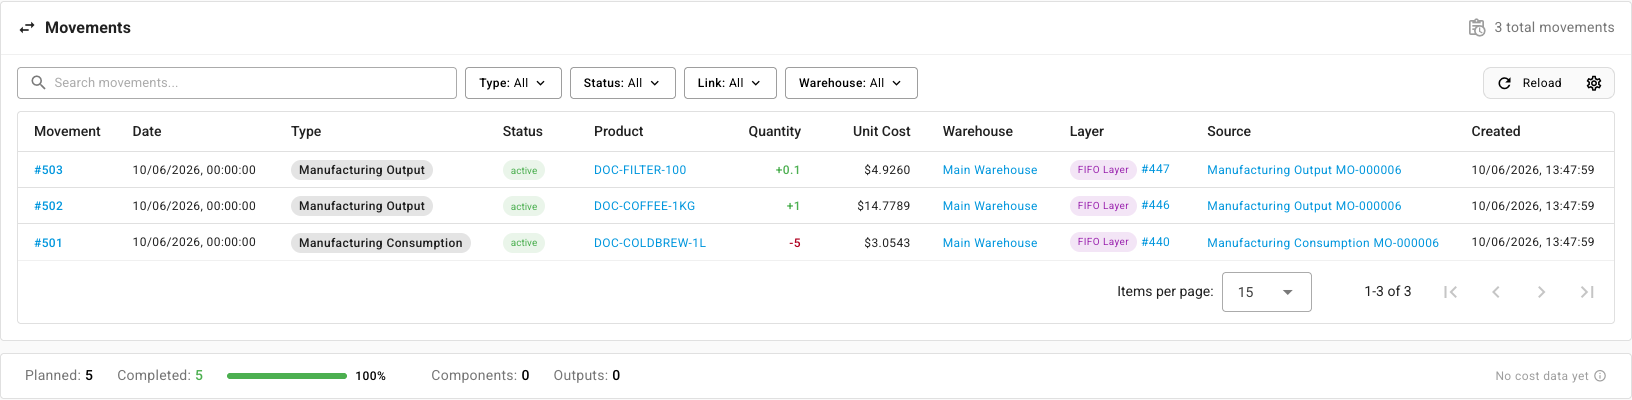Click Manufacturing Output badge in row #503
This screenshot has width=1632, height=400.
click(x=362, y=170)
